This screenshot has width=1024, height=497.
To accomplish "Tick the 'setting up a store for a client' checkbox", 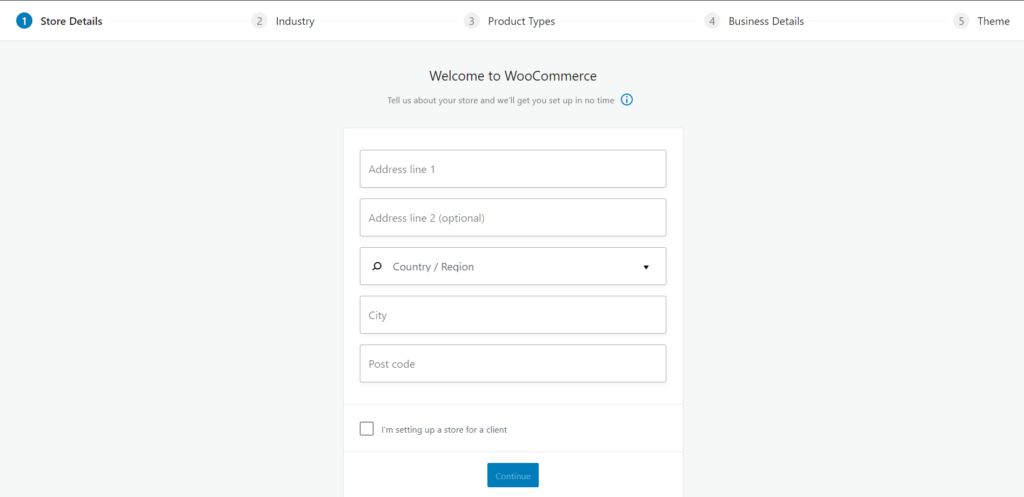I will pos(367,429).
